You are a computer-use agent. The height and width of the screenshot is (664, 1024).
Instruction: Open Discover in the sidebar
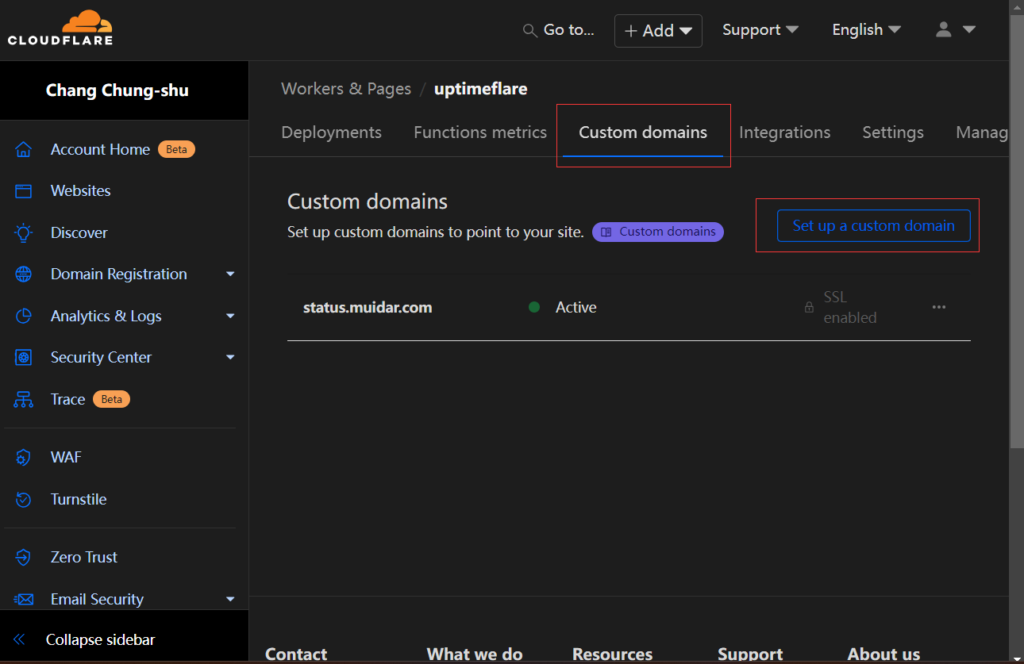79,233
